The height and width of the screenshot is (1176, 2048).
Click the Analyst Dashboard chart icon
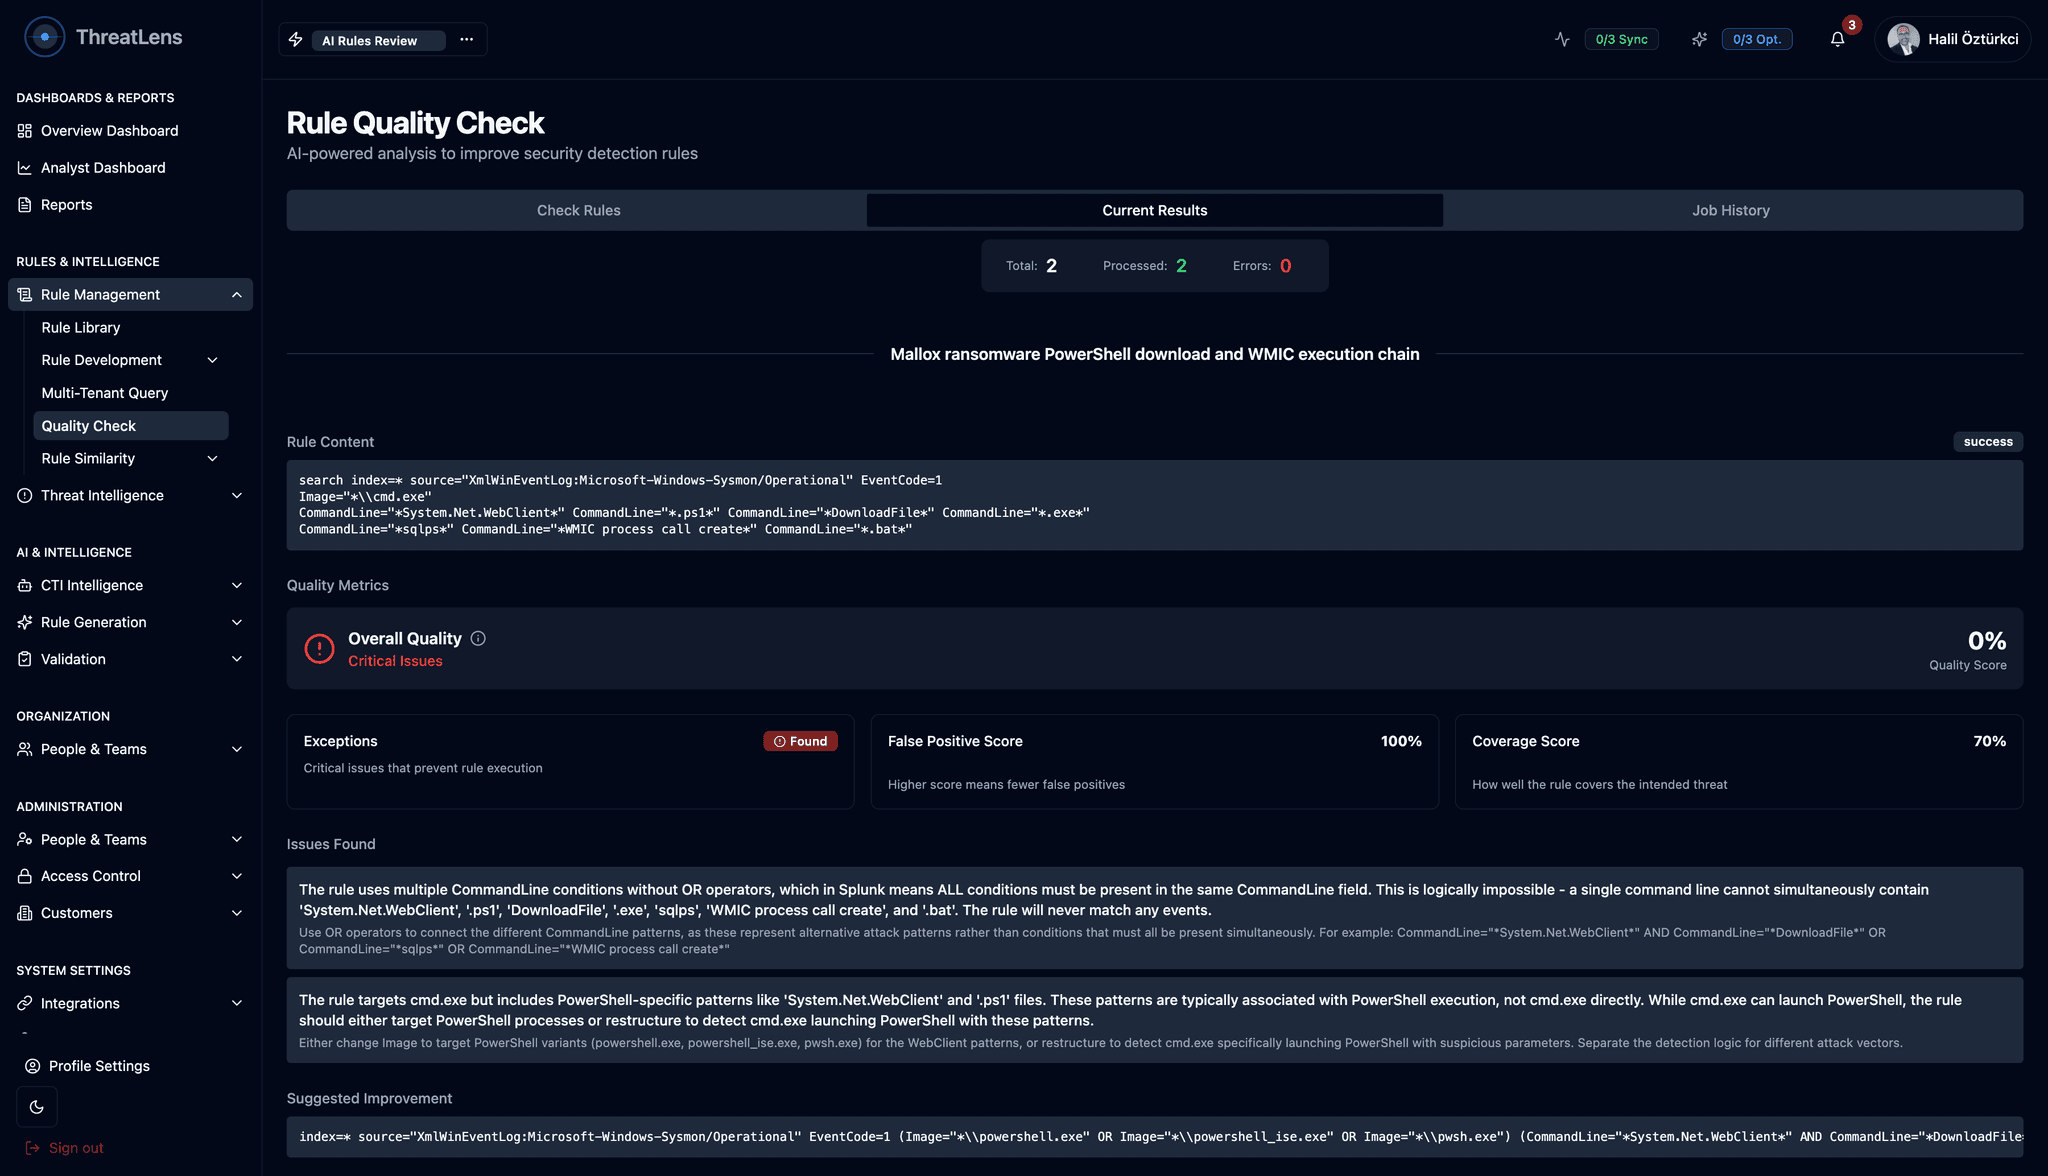[25, 168]
